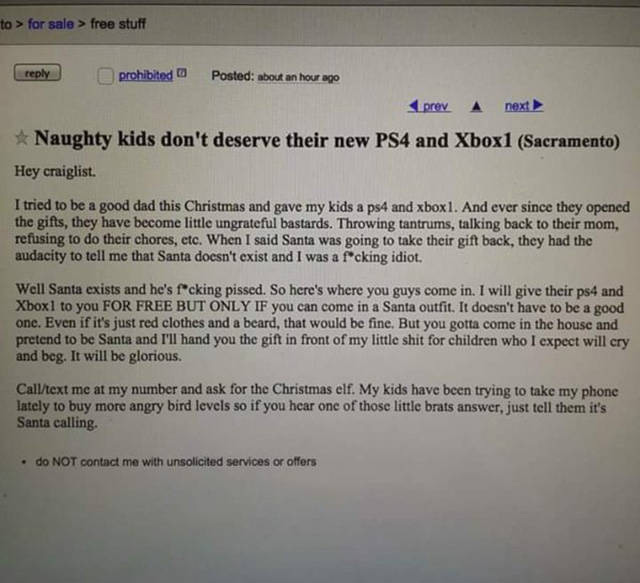The image size is (640, 583).
Task: Open the prohibited flagging link
Action: (146, 75)
